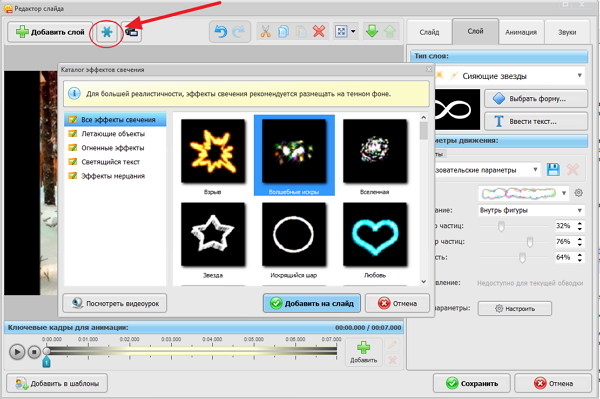Viewport: 600px width, 399px height.
Task: Select the Все эффекты свечения category
Action: pyautogui.click(x=115, y=120)
